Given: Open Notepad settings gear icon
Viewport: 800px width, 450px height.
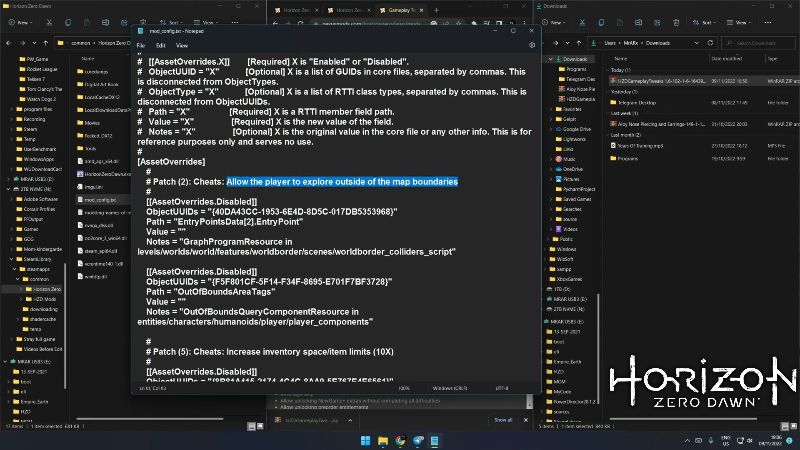Looking at the screenshot, I should [x=532, y=45].
